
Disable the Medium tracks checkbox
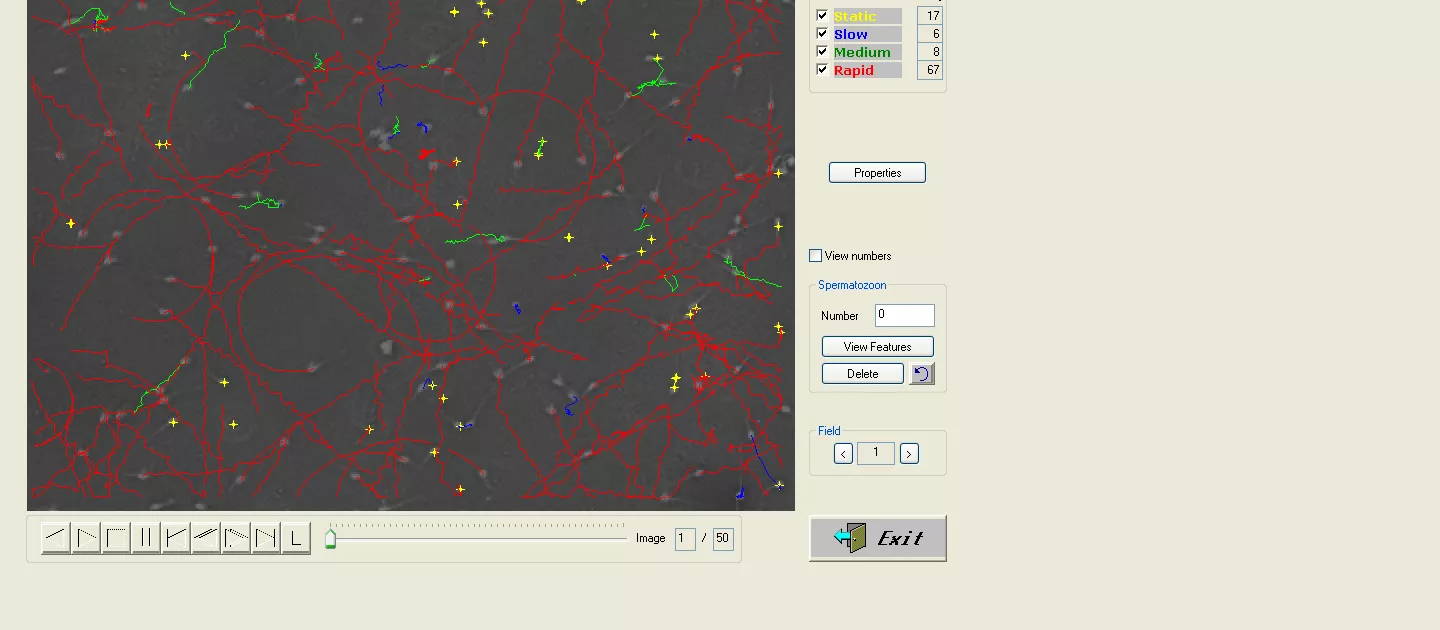tap(822, 52)
